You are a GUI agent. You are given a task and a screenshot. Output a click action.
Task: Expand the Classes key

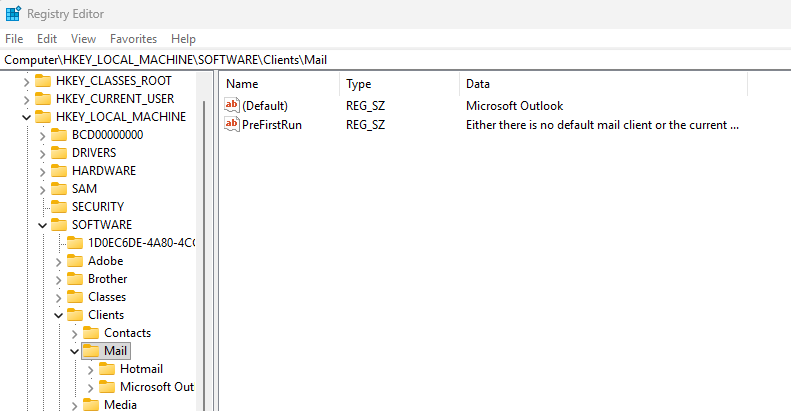point(59,298)
